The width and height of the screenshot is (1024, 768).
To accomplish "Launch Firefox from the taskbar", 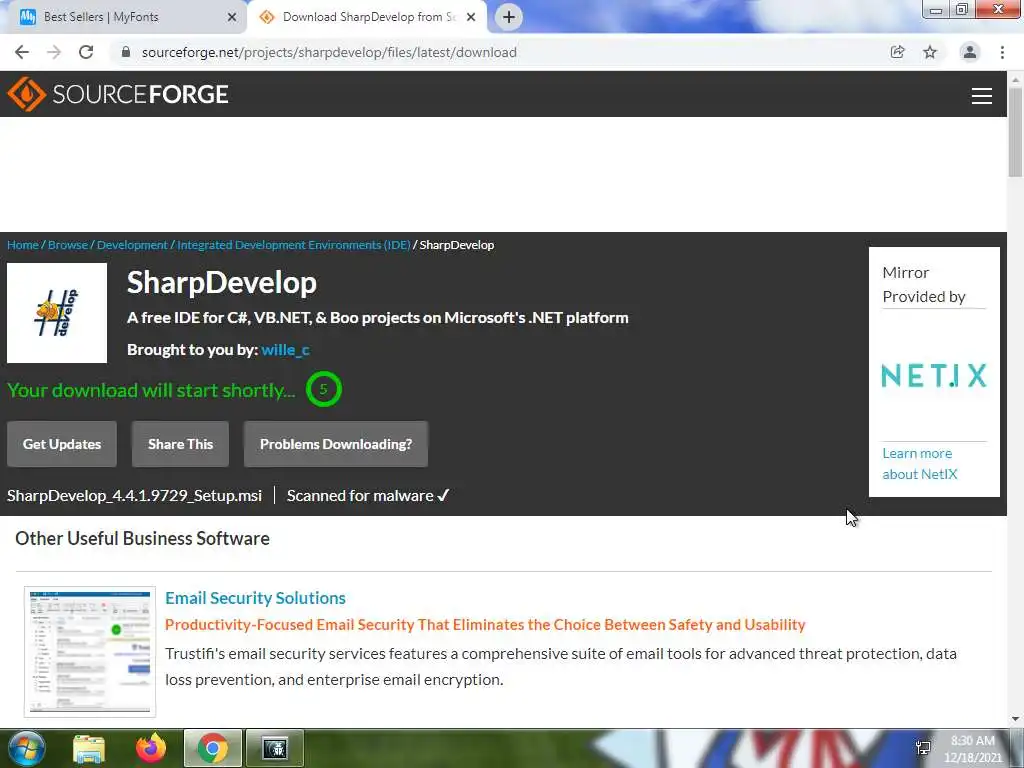I will coord(151,749).
